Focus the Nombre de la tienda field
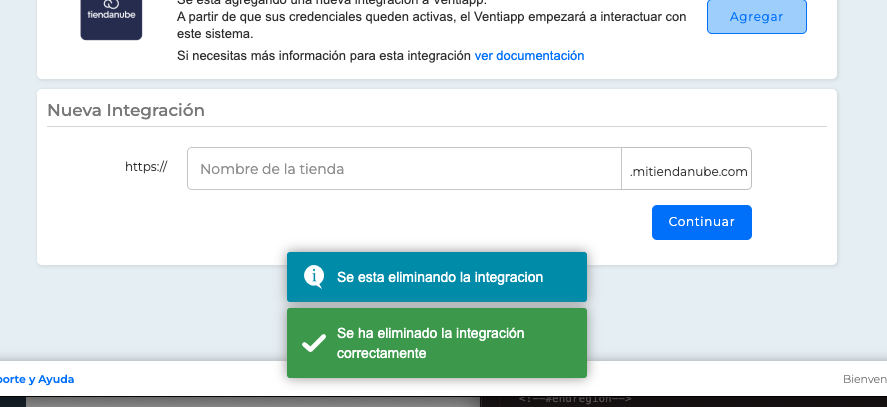 404,169
